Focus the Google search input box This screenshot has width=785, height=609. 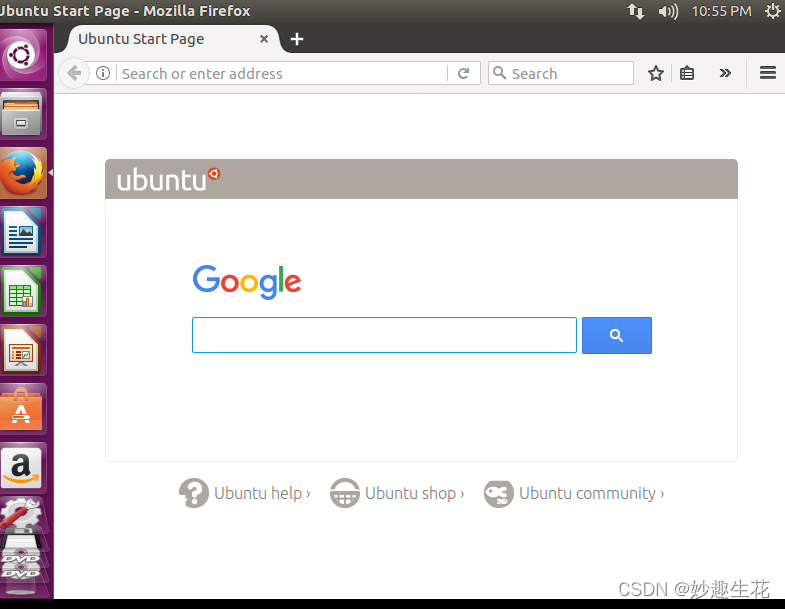pyautogui.click(x=384, y=335)
